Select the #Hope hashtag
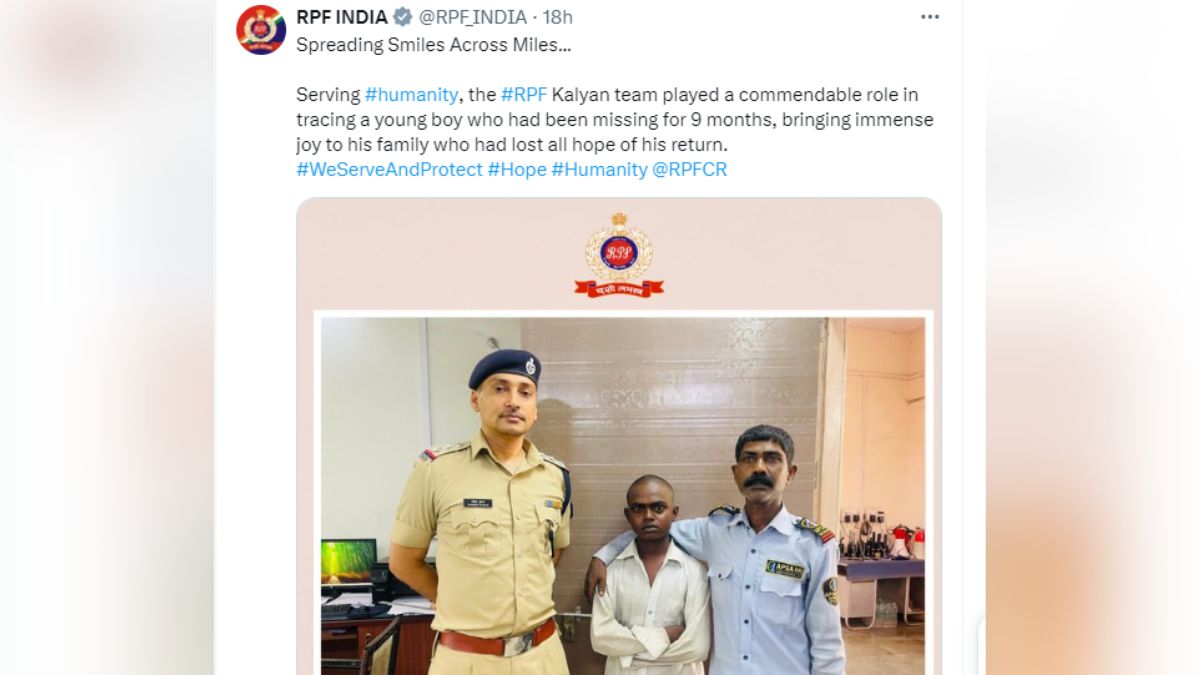The image size is (1200, 675). (x=517, y=170)
